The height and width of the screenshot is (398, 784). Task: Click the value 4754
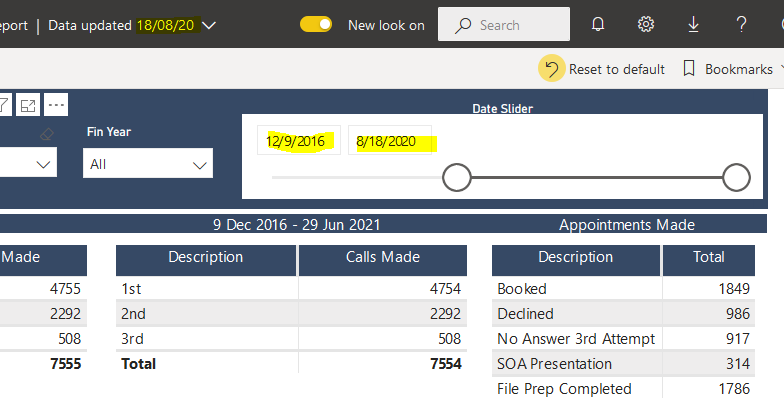(445, 288)
